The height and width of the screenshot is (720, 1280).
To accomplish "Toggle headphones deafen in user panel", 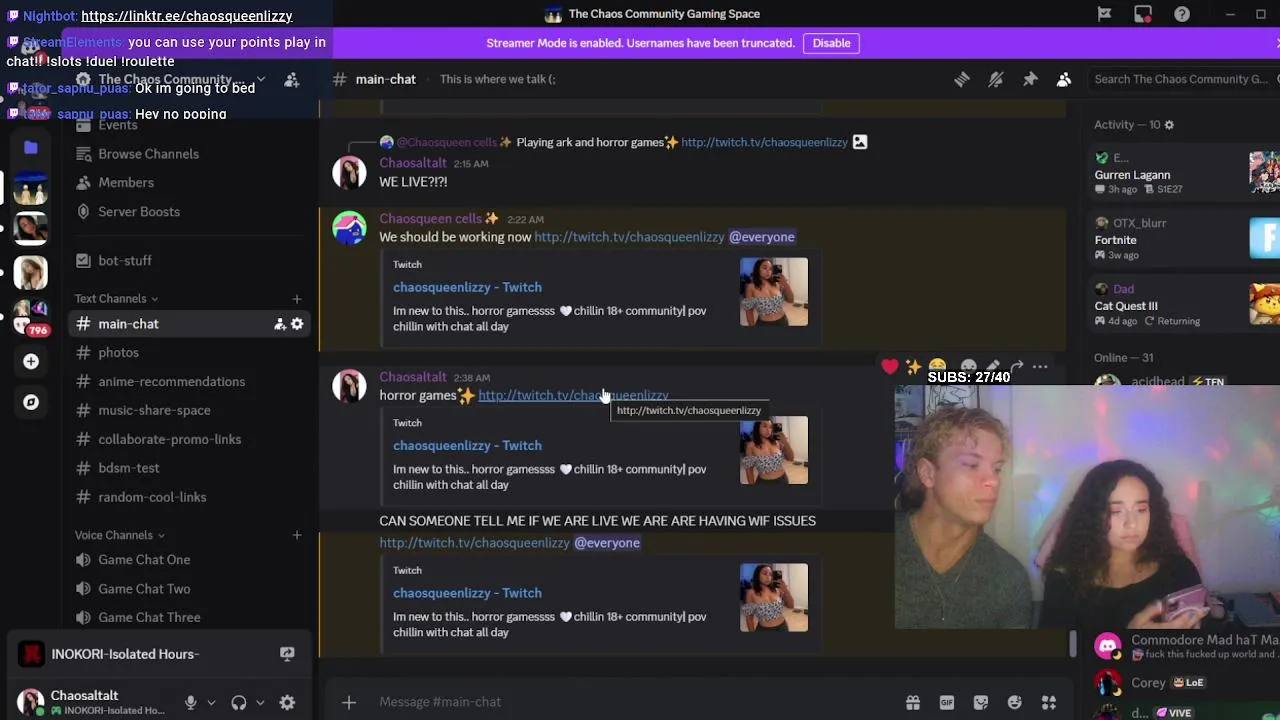I will [239, 703].
